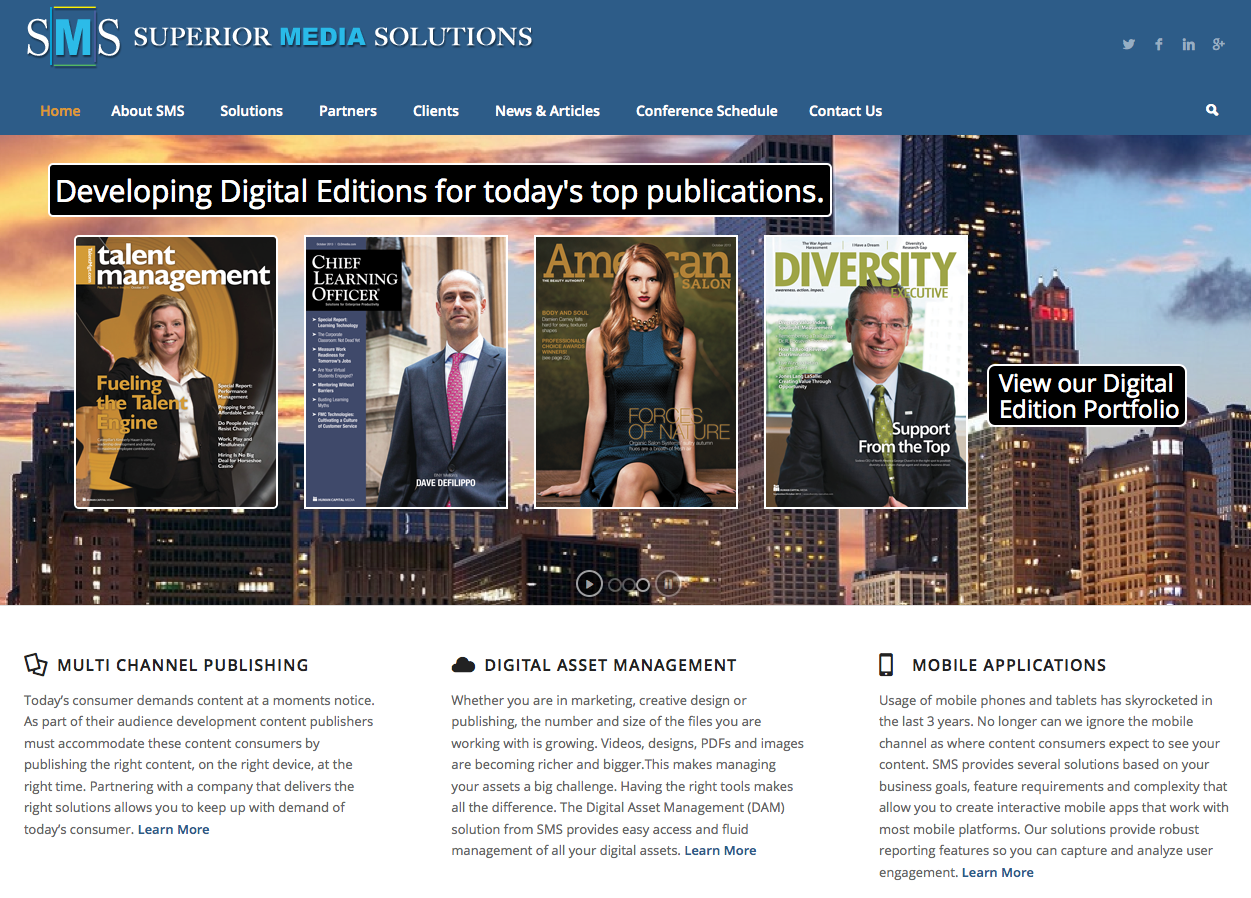Open the Twitter social icon
This screenshot has width=1251, height=898.
coord(1128,44)
